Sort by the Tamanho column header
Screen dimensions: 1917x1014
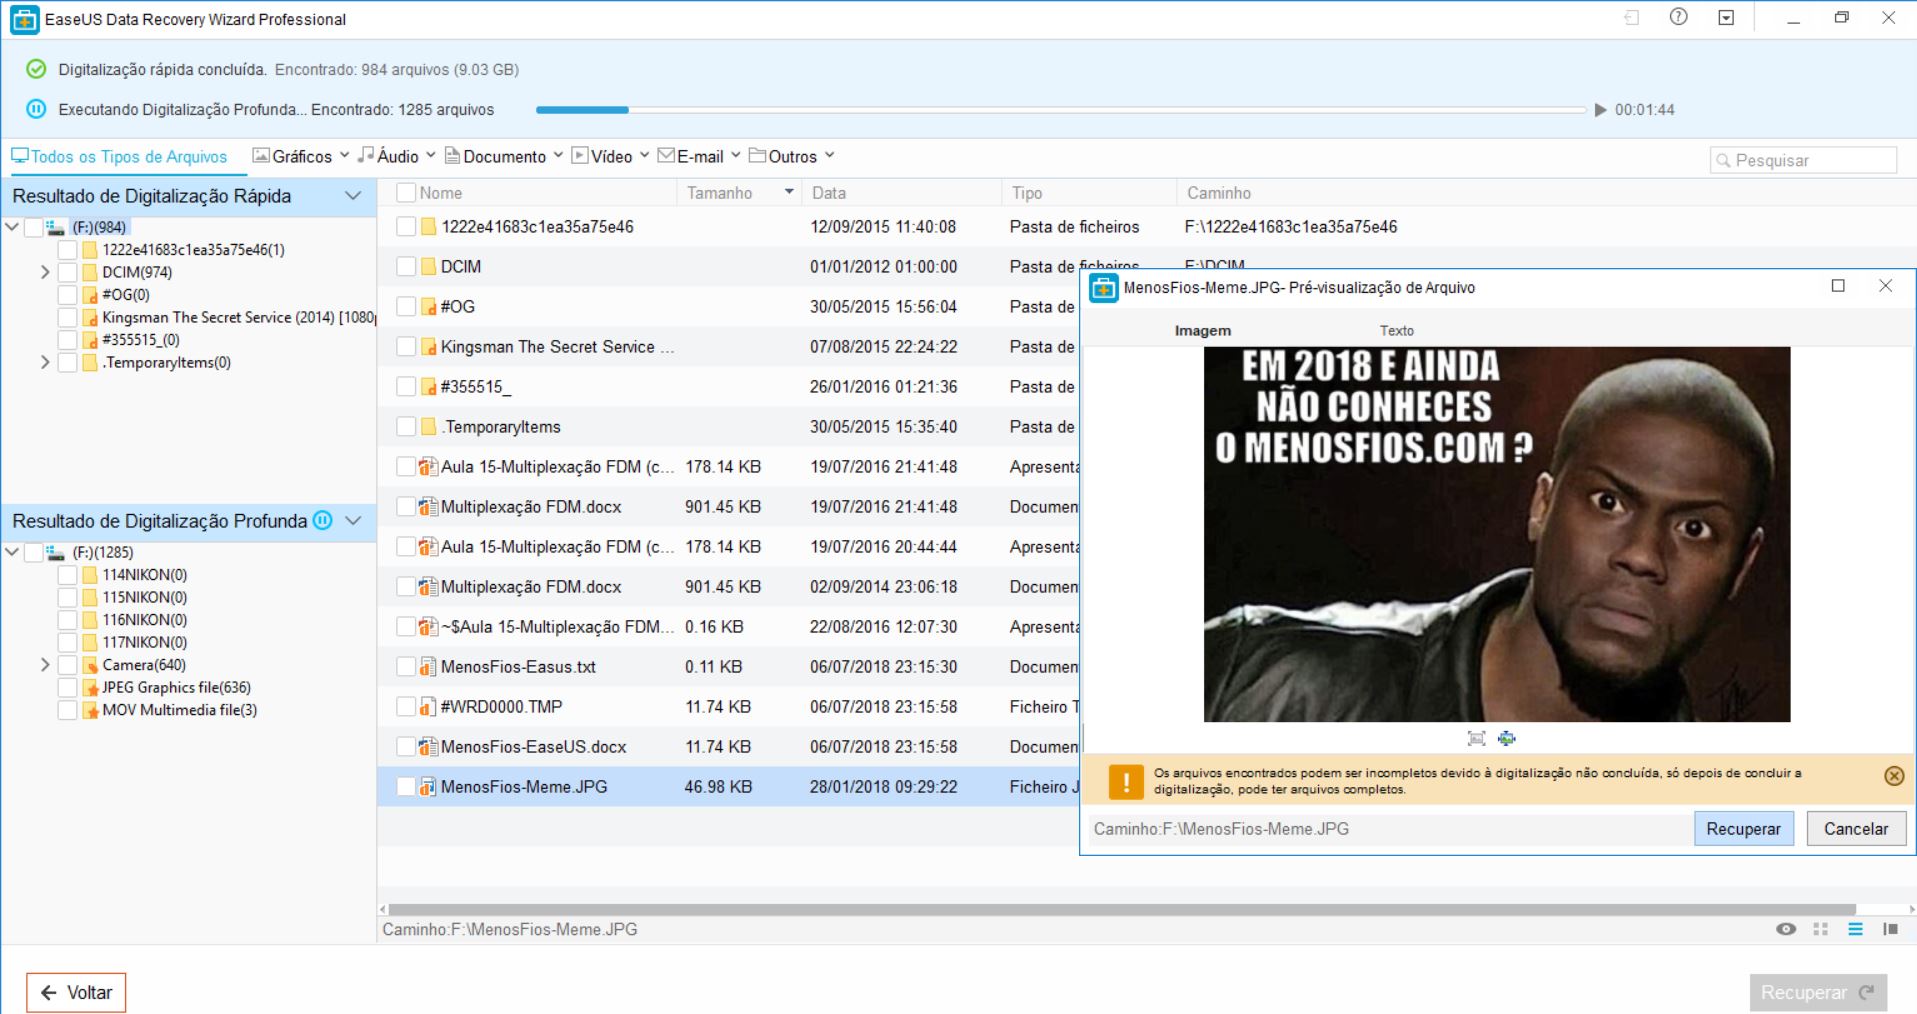[739, 193]
